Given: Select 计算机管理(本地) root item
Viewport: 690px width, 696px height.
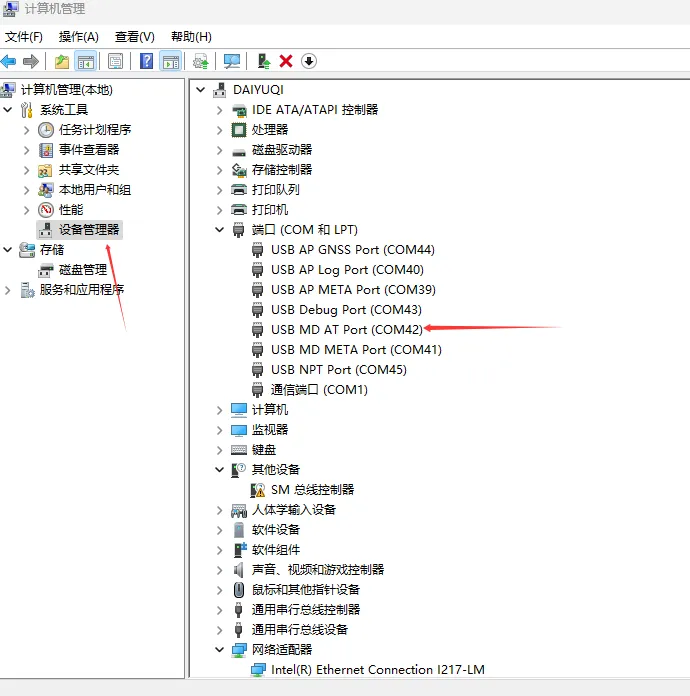Looking at the screenshot, I should (x=67, y=90).
